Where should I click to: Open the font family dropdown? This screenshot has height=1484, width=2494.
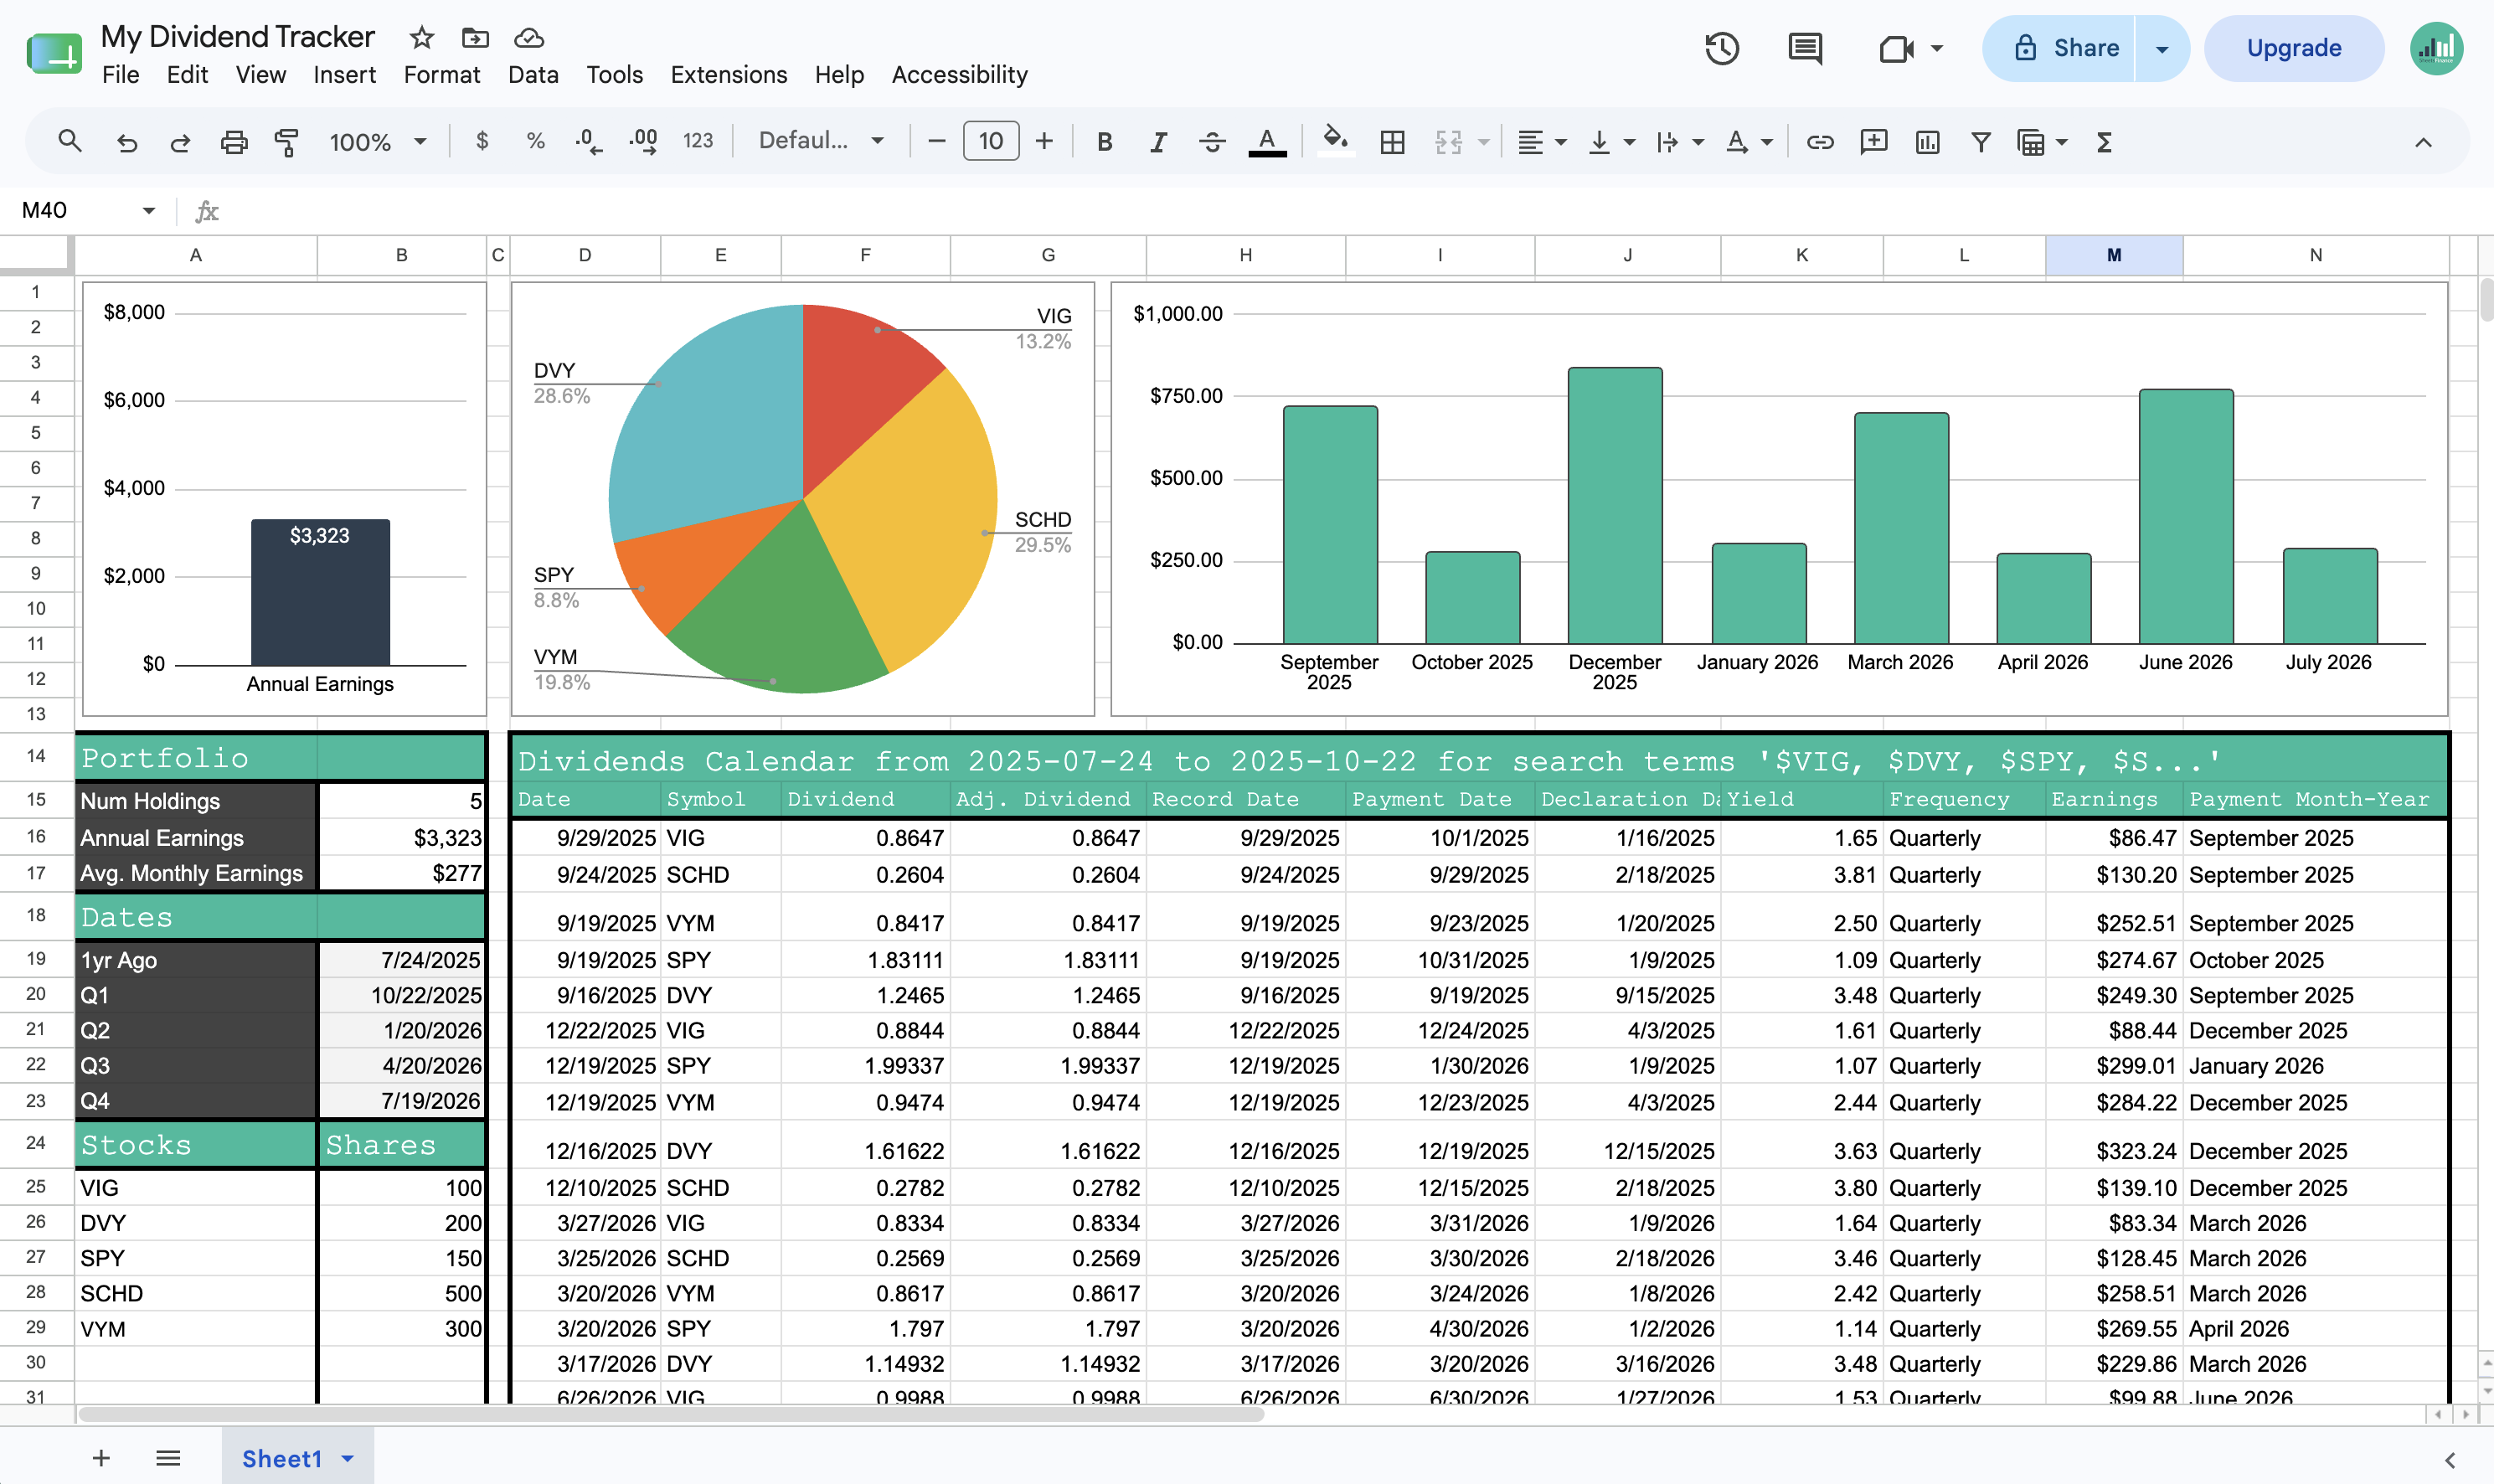pos(821,141)
